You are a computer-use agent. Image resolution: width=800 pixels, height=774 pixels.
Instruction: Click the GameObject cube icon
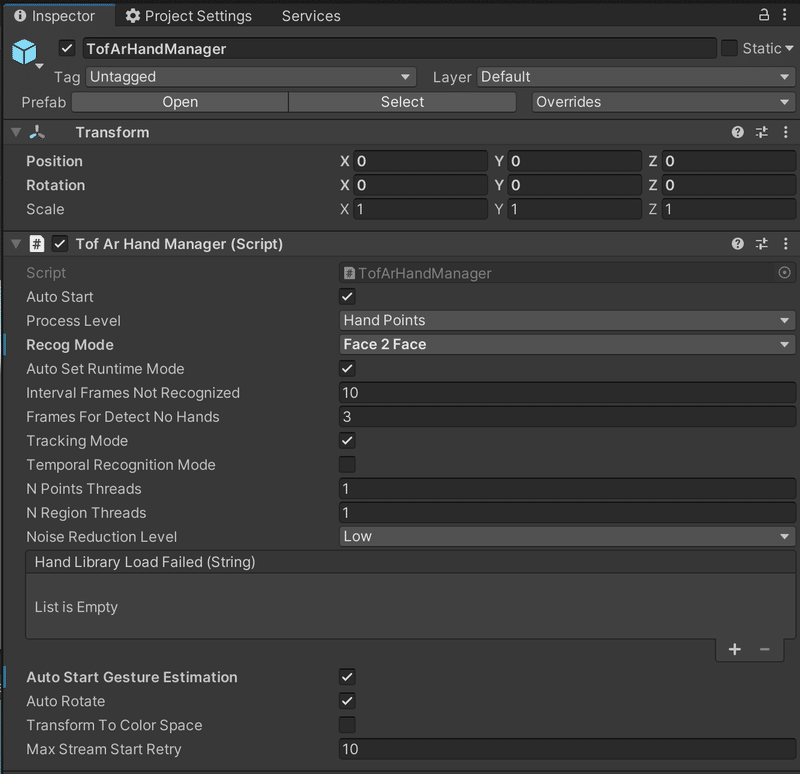point(24,52)
